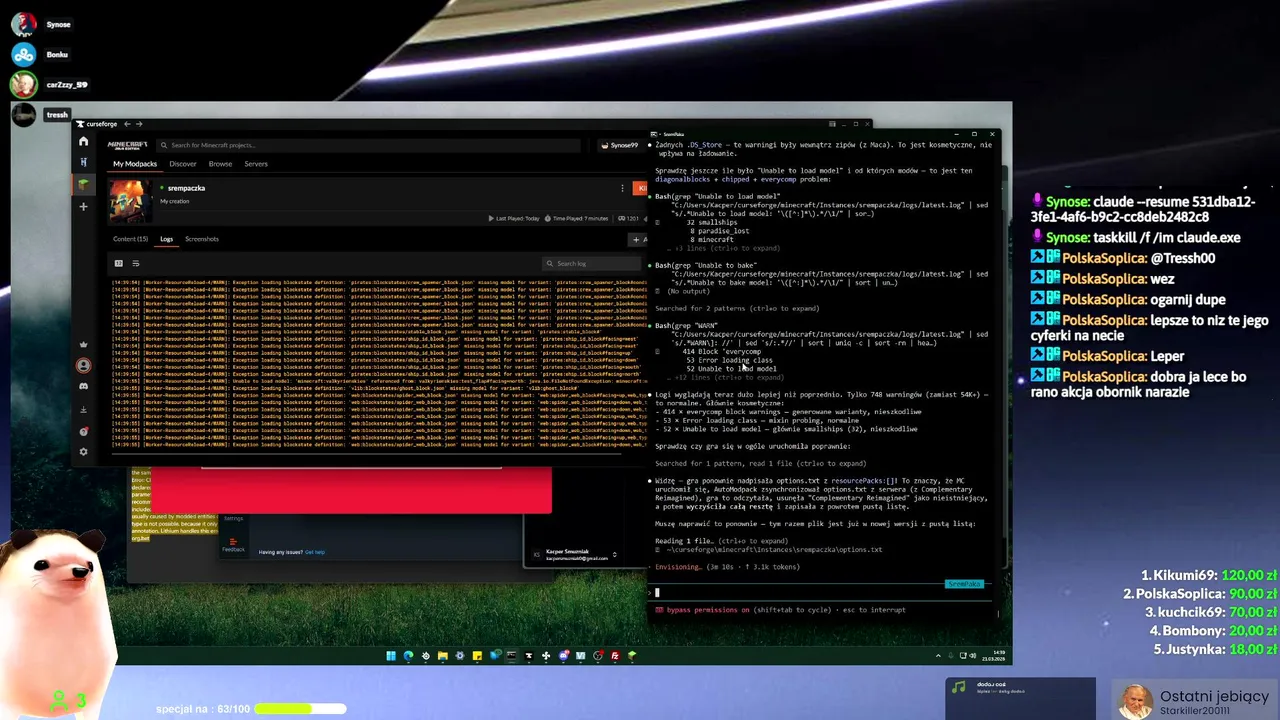Click the Envisioning status line in terminal

pos(727,567)
